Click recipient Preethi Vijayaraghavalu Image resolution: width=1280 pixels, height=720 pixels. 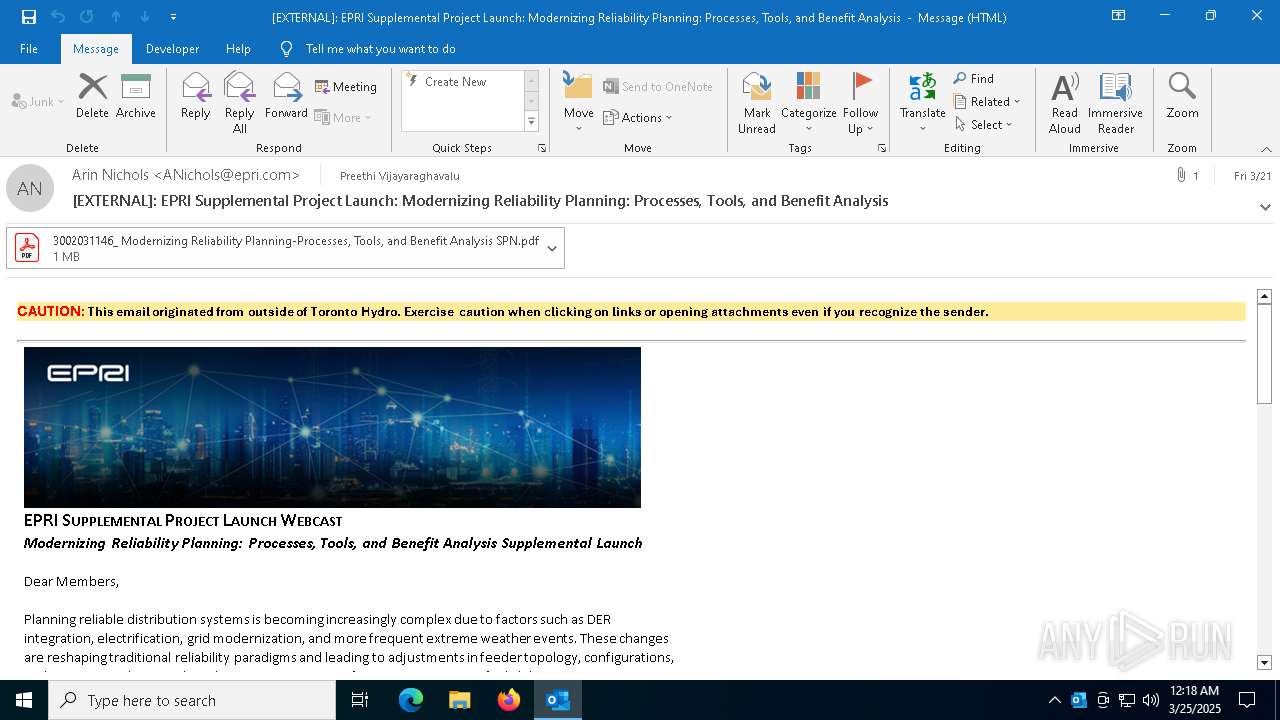tap(400, 176)
